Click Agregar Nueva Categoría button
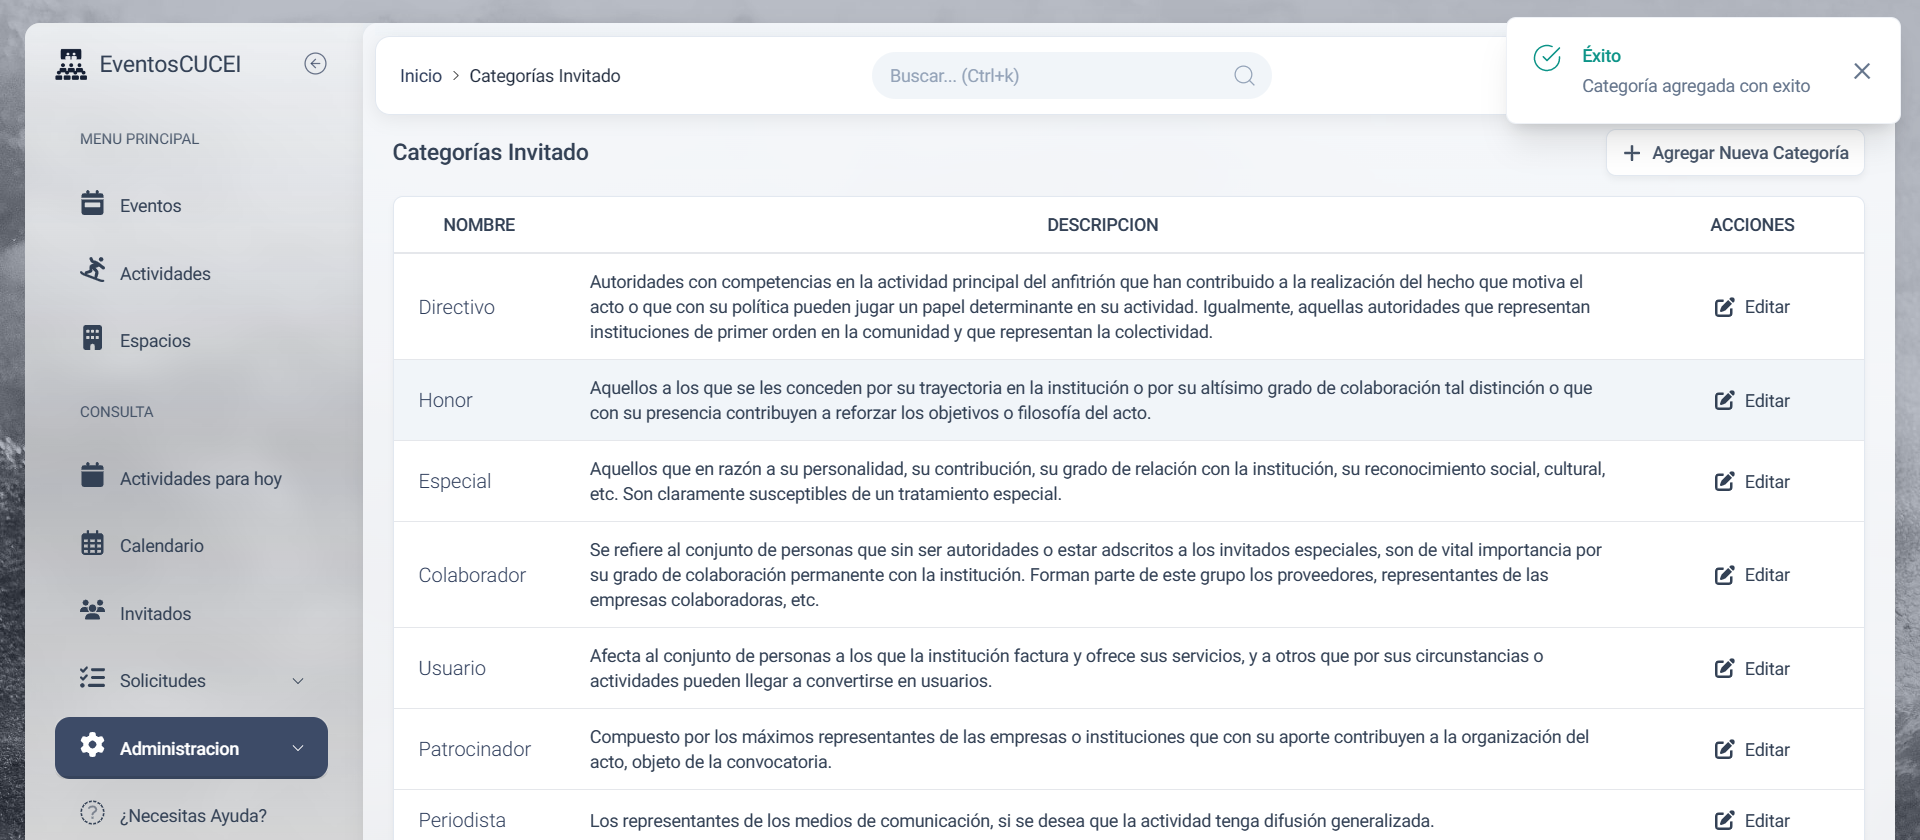This screenshot has width=1920, height=840. [1735, 153]
